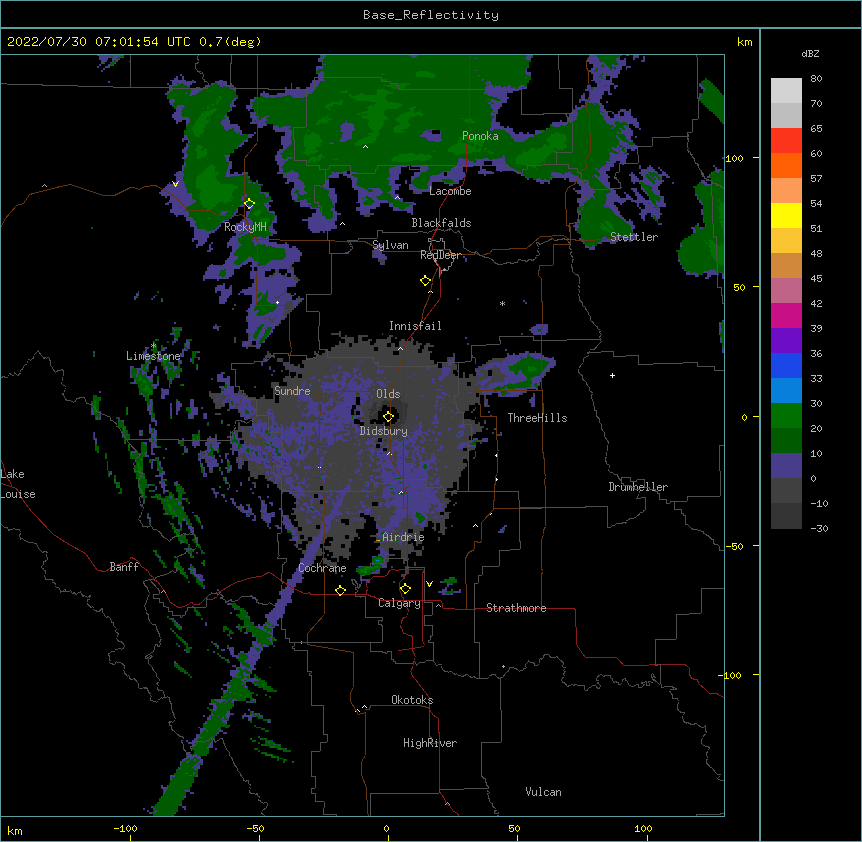Click the Vulcan town label
This screenshot has width=862, height=842.
543,792
